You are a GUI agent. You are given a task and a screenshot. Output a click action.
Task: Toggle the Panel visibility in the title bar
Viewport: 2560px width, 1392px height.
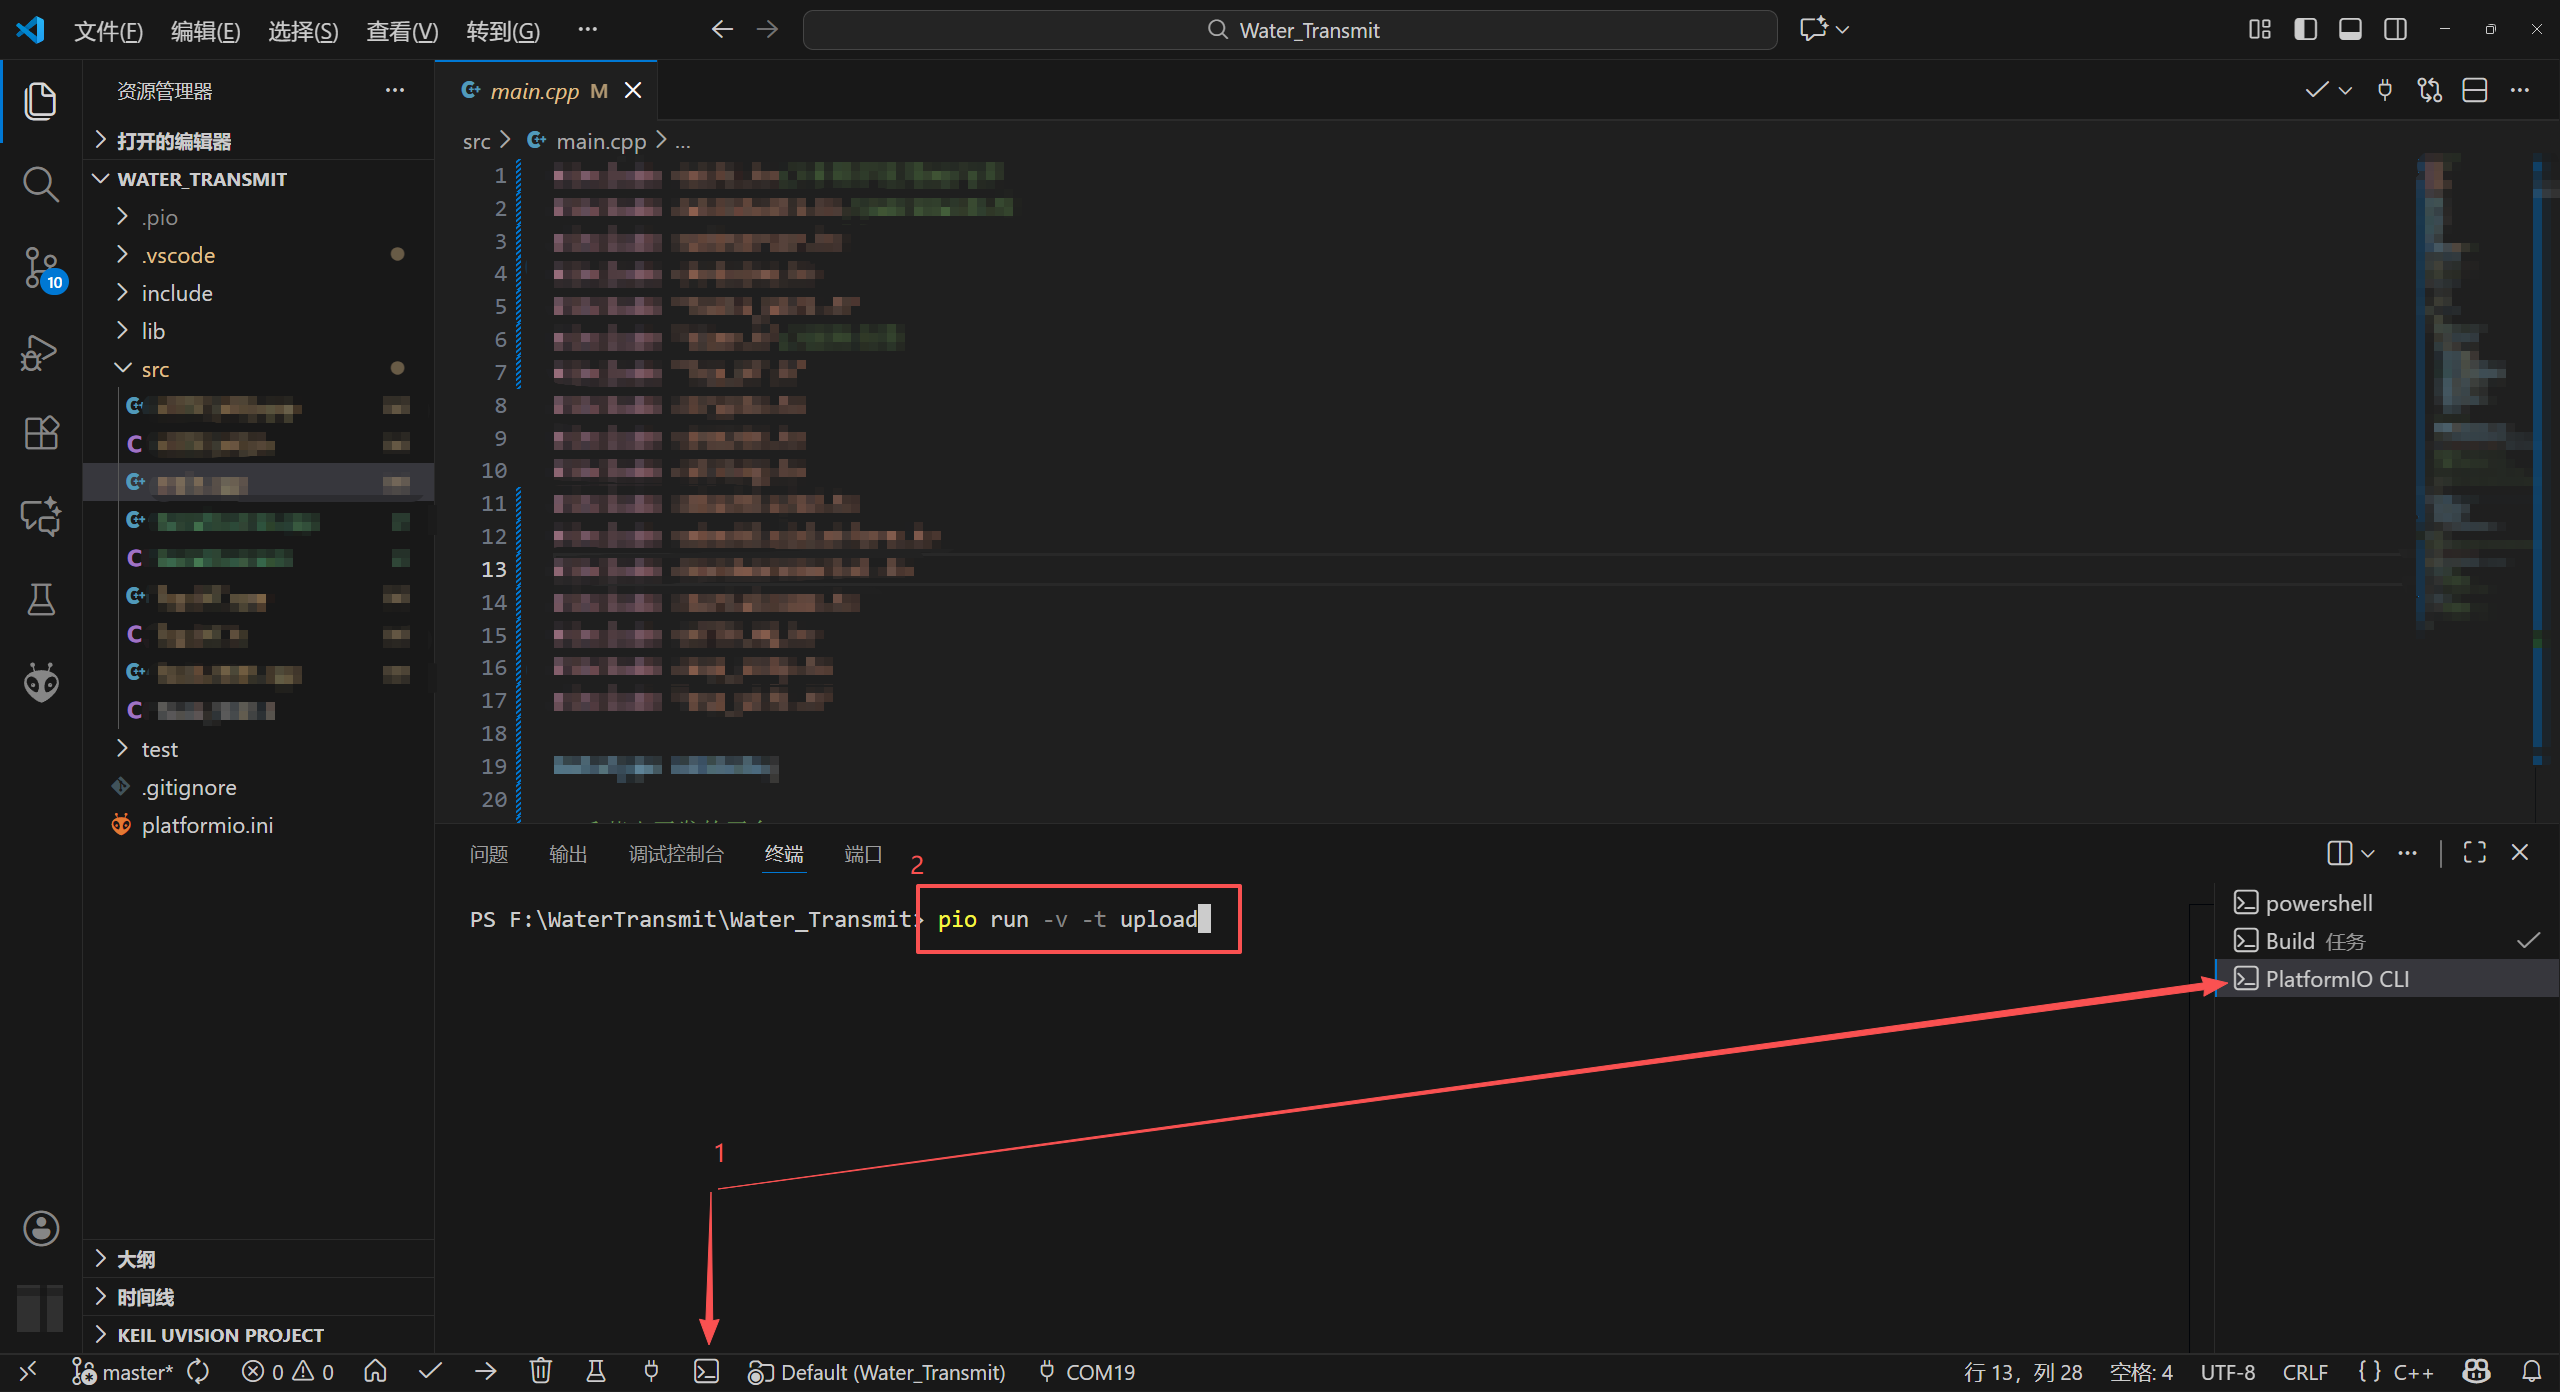2350,29
